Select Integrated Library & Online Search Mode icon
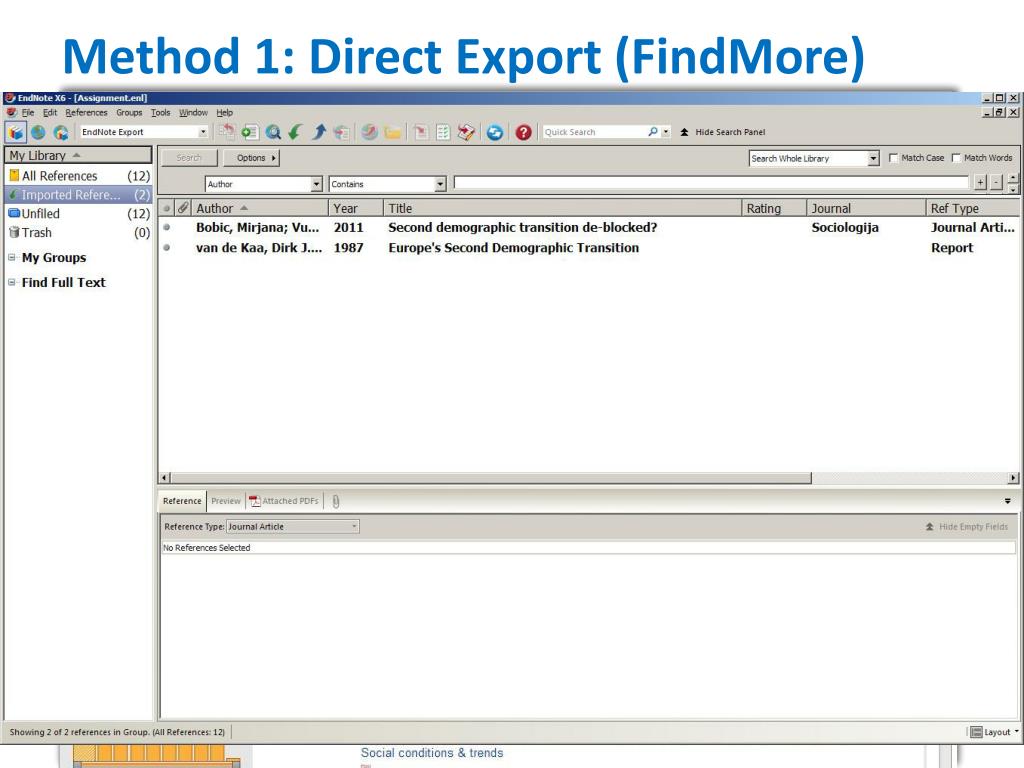 click(x=61, y=132)
